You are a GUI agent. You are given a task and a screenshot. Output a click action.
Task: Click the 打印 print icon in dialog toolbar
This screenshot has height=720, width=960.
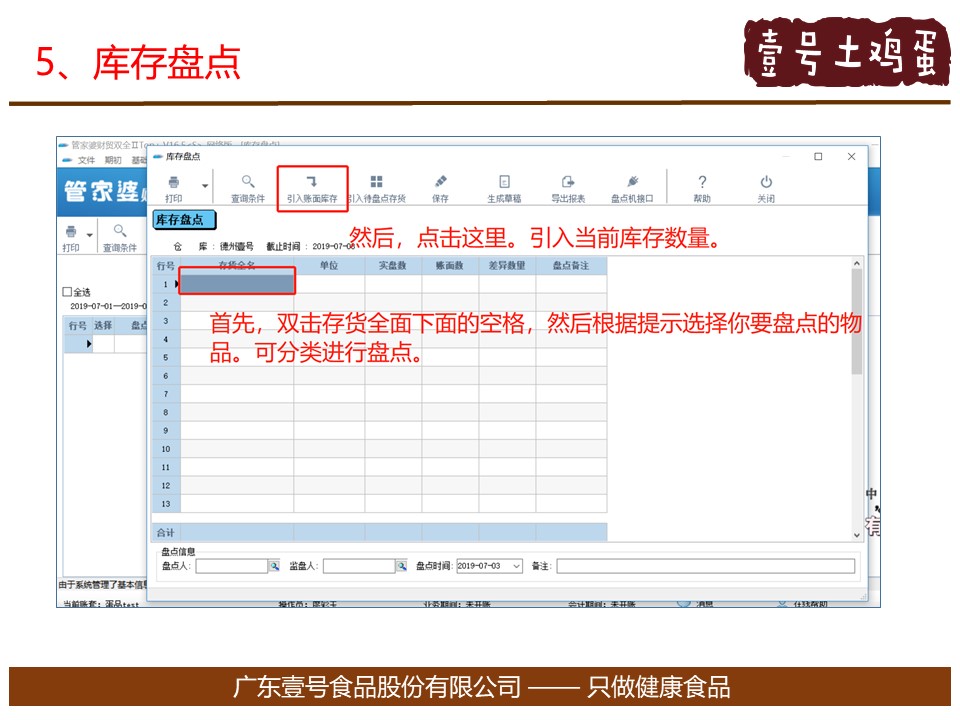[x=174, y=183]
